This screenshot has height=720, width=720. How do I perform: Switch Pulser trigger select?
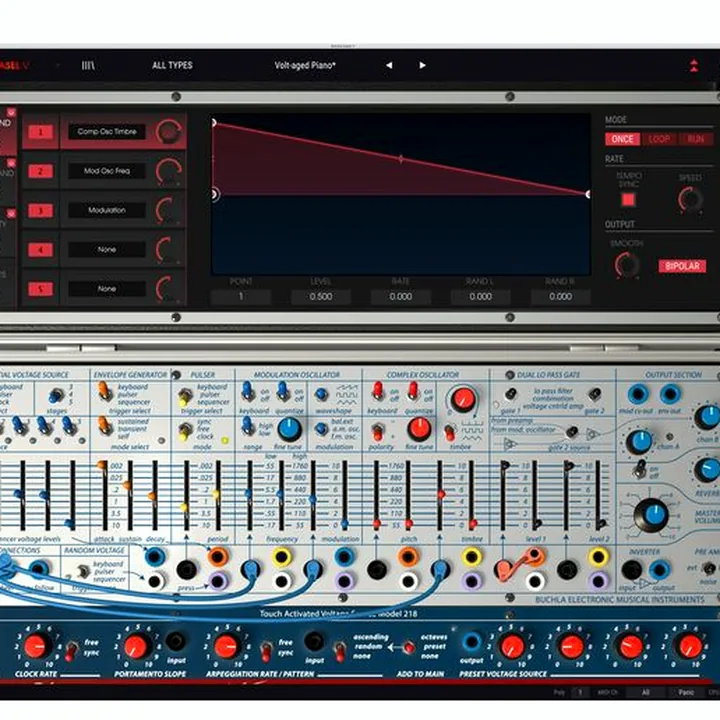(185, 397)
